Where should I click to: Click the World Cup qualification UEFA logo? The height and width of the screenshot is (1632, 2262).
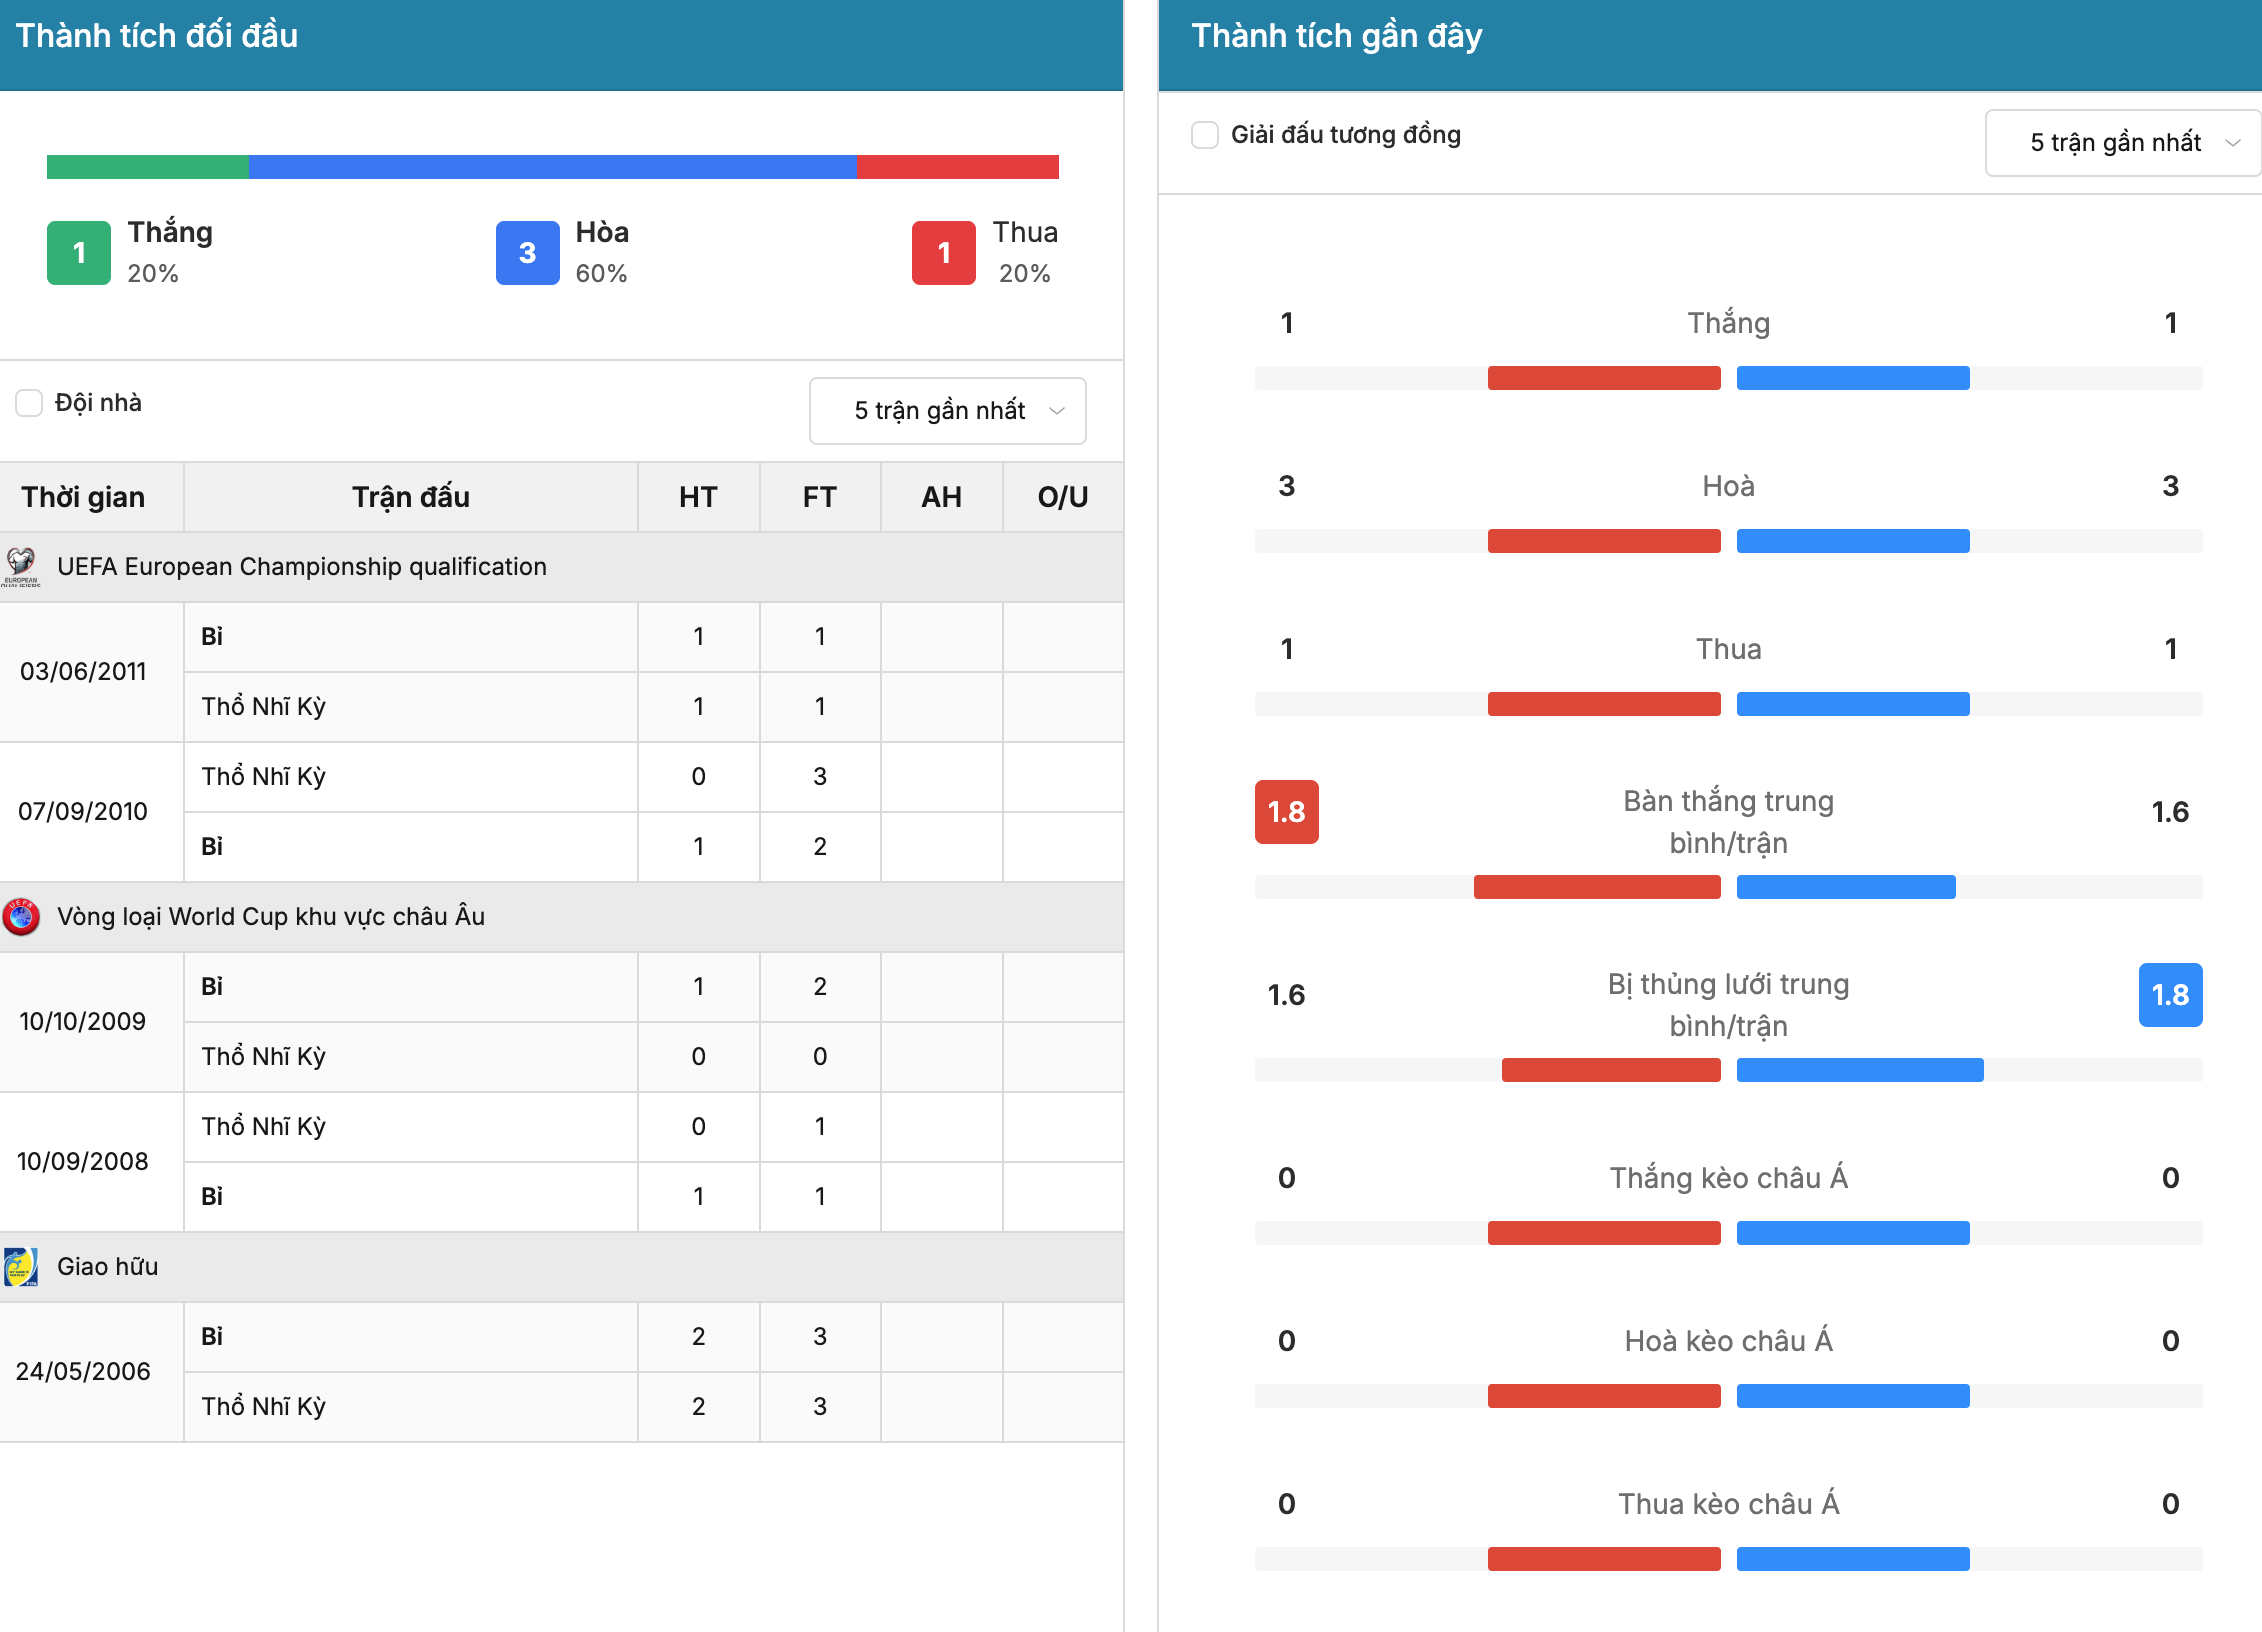[21, 916]
